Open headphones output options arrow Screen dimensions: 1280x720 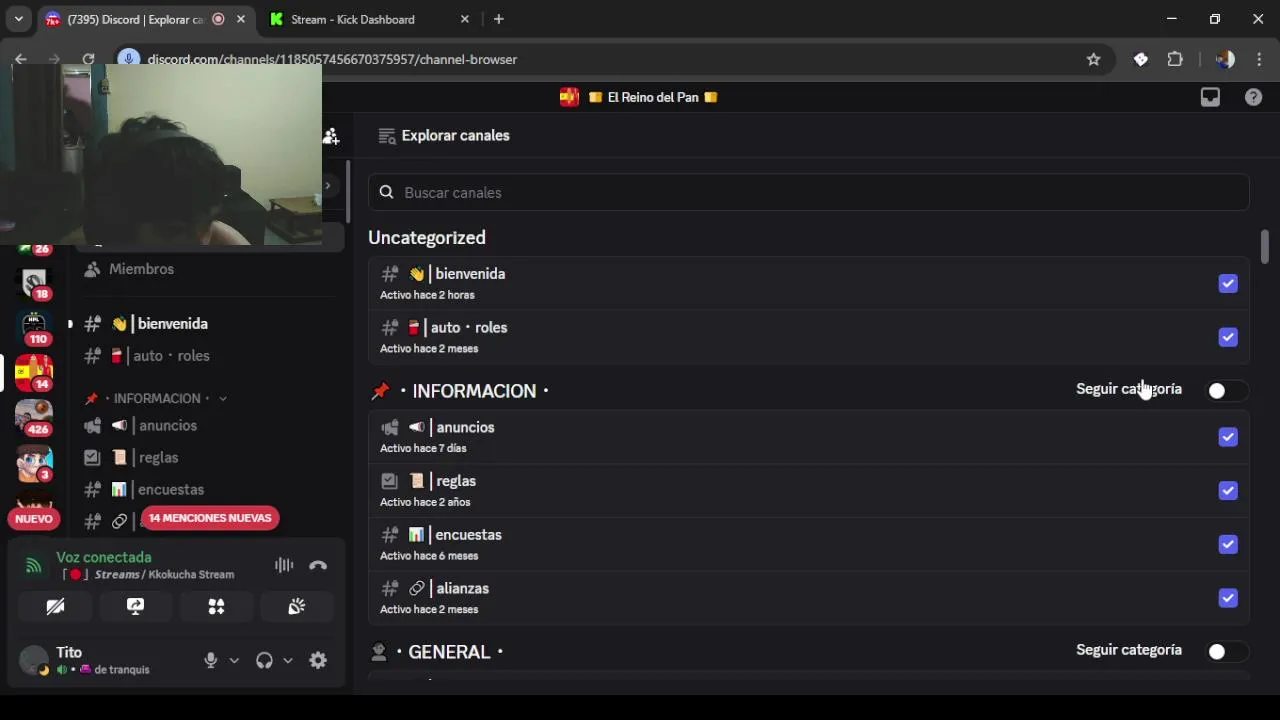point(288,660)
